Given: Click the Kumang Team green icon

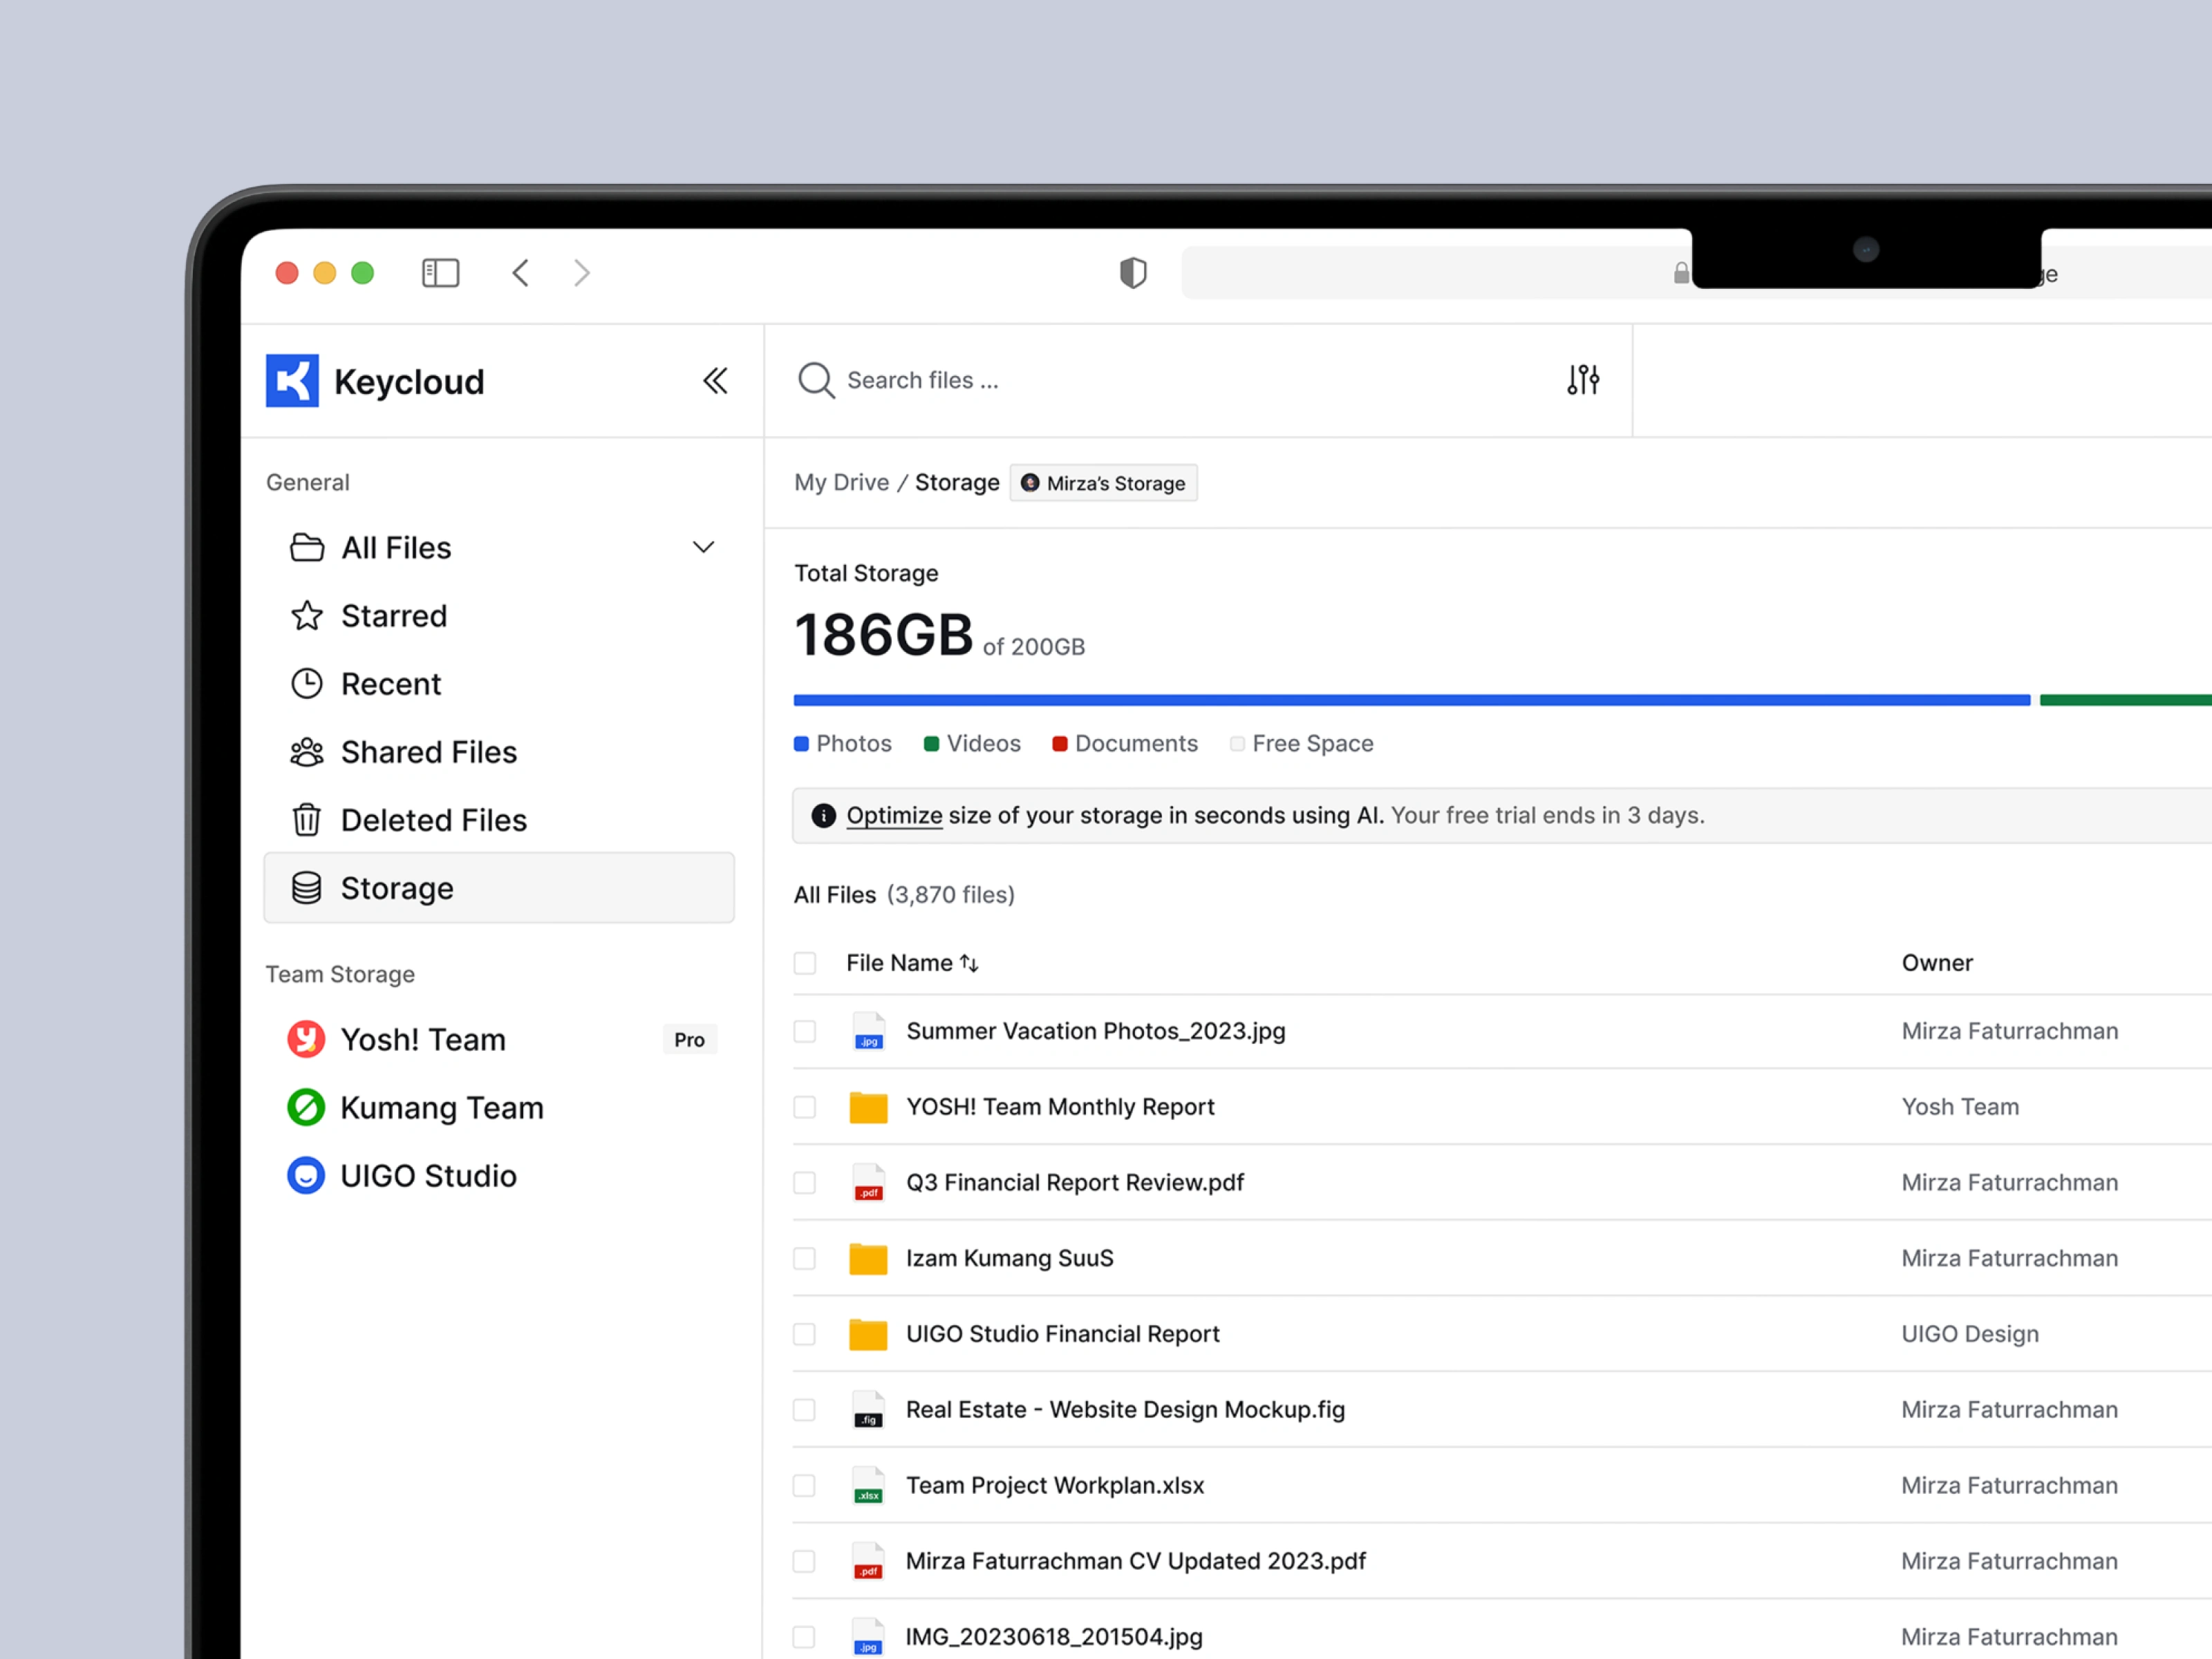Looking at the screenshot, I should (306, 1107).
